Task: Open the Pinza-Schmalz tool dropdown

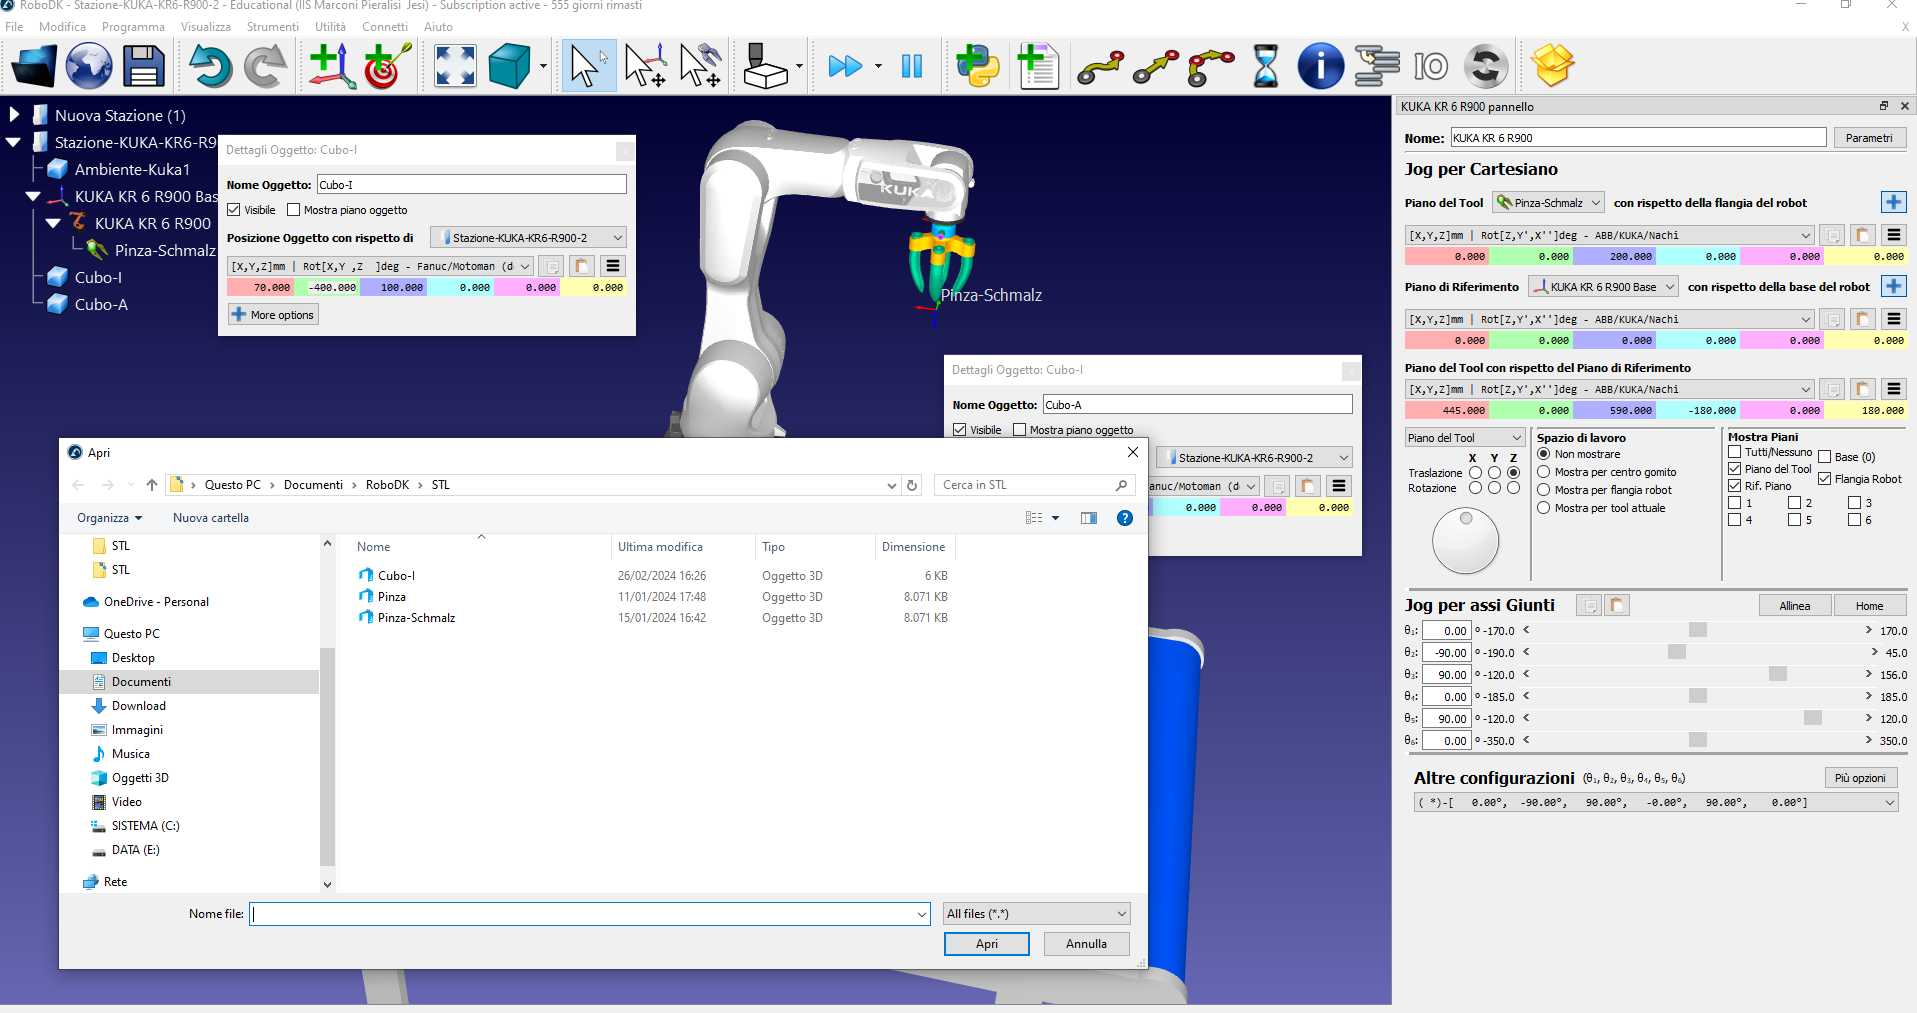Action: (x=1548, y=203)
